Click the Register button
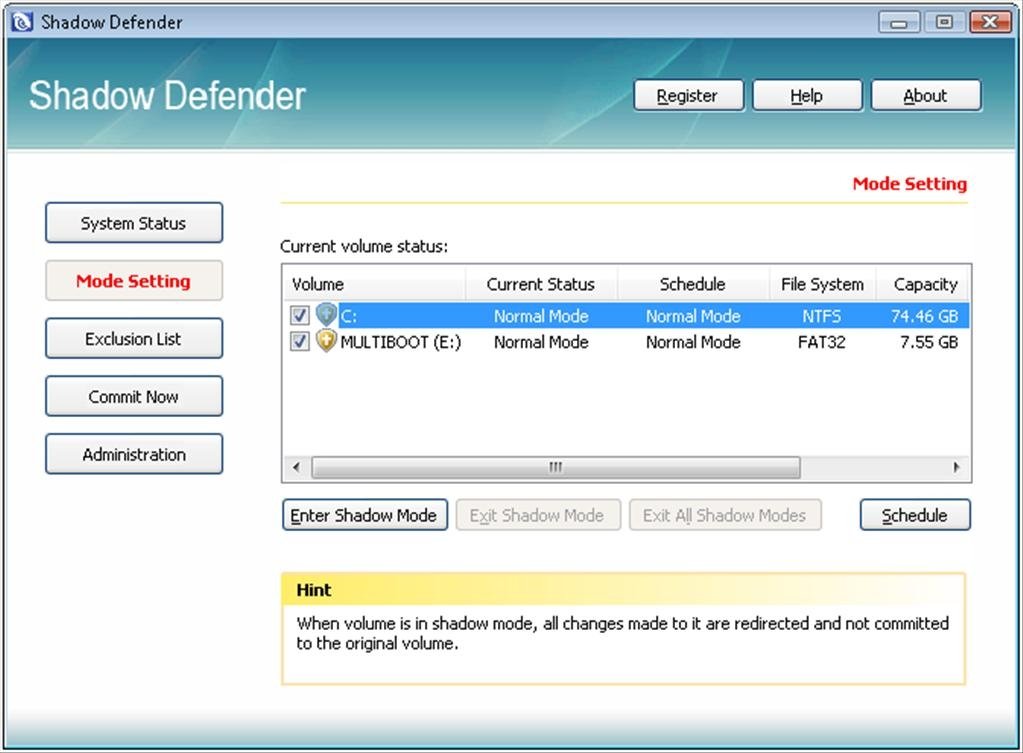Image resolution: width=1023 pixels, height=753 pixels. [x=688, y=96]
